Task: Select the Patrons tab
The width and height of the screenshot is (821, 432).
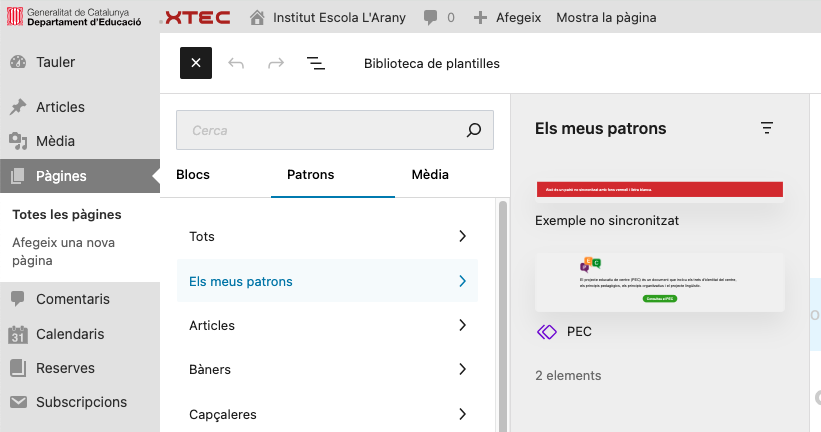Action: pyautogui.click(x=310, y=174)
